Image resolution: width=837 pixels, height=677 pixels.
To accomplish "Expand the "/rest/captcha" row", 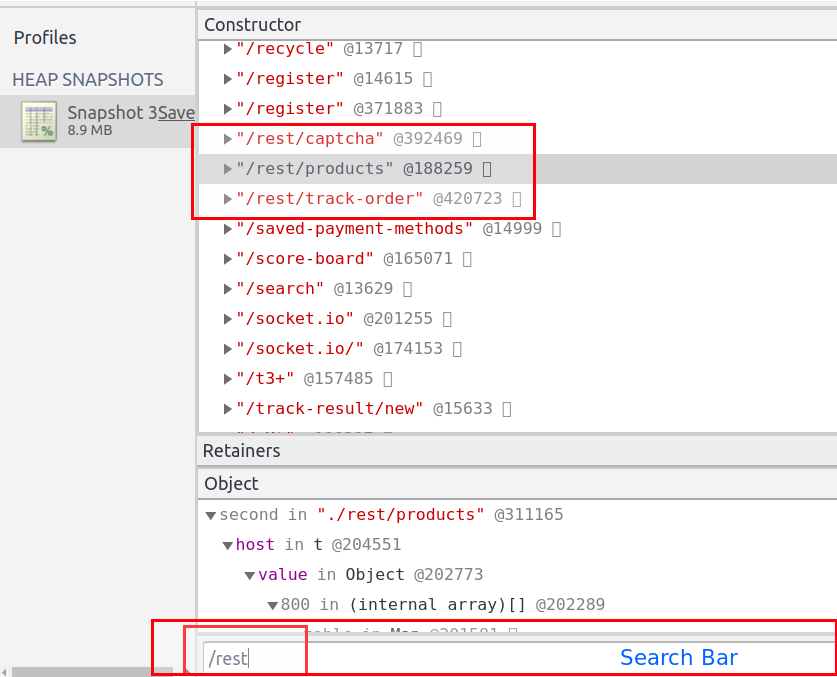I will (x=227, y=139).
